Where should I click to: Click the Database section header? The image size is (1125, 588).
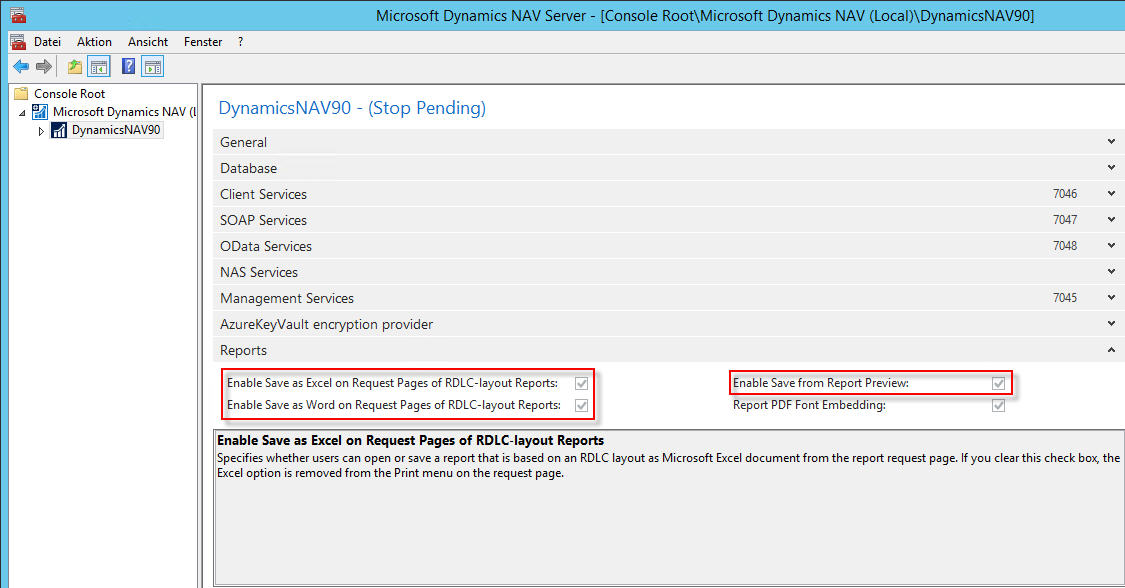click(668, 168)
